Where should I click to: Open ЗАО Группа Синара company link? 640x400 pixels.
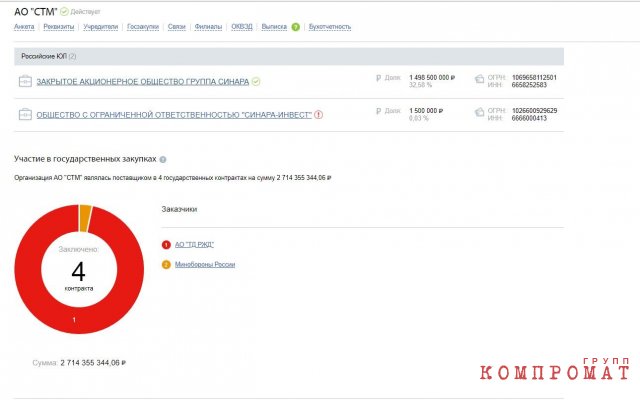coord(142,82)
